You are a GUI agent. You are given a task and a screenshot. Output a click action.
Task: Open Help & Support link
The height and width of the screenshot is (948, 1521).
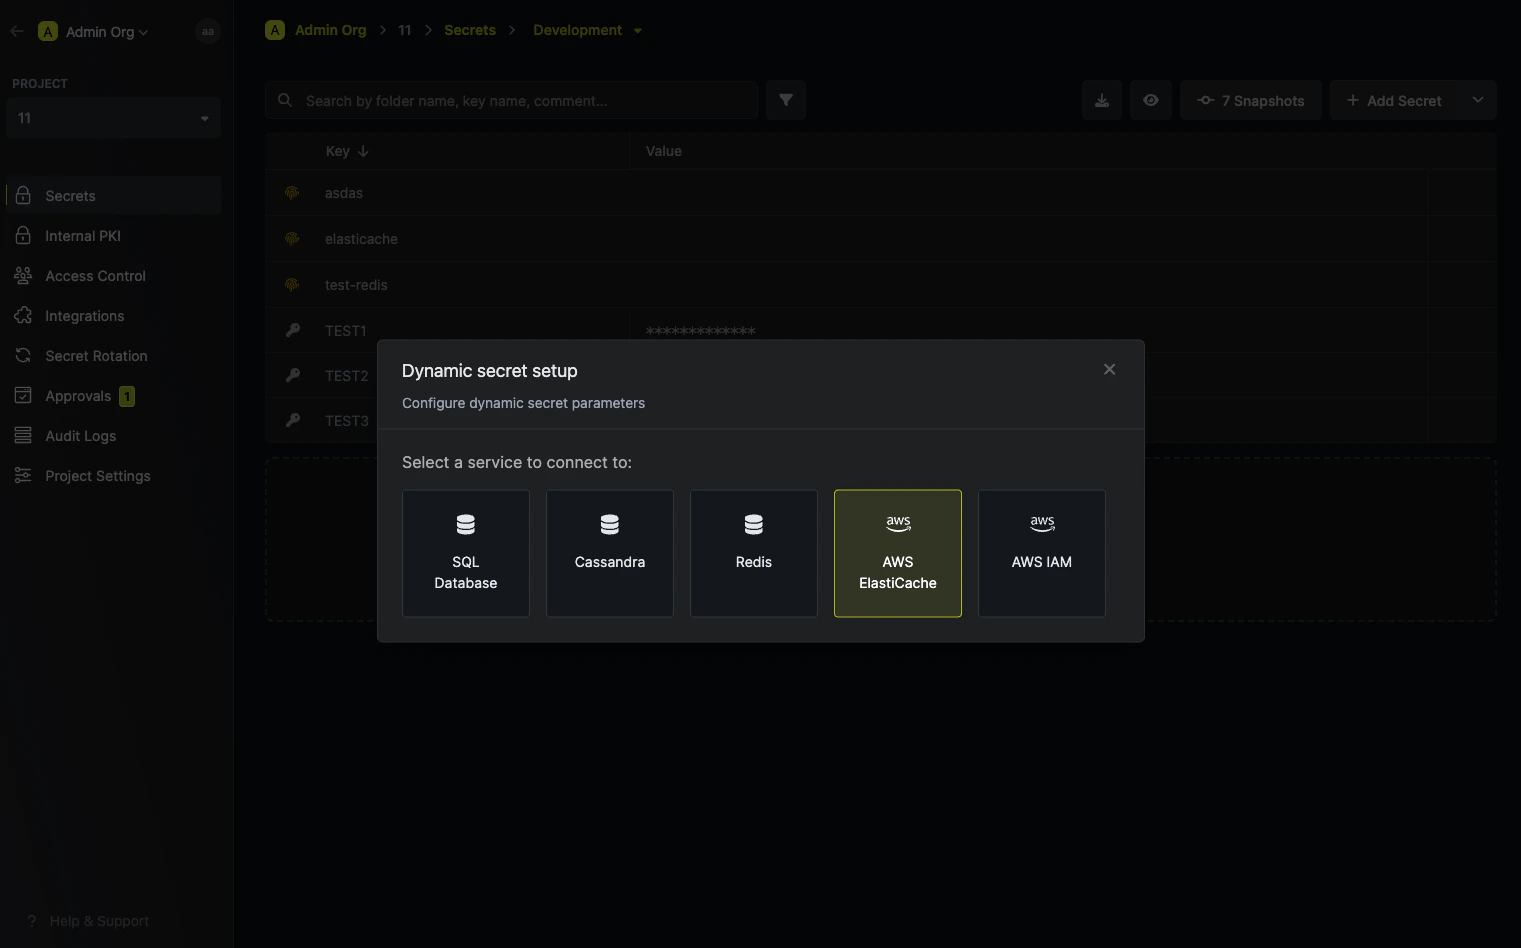point(88,921)
